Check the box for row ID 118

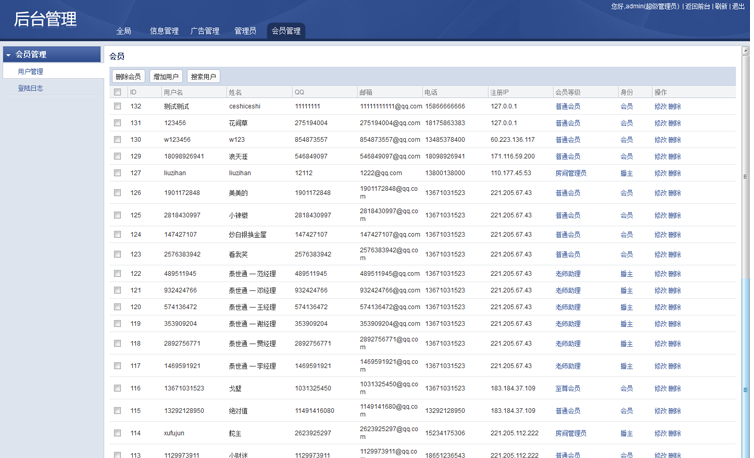point(117,344)
